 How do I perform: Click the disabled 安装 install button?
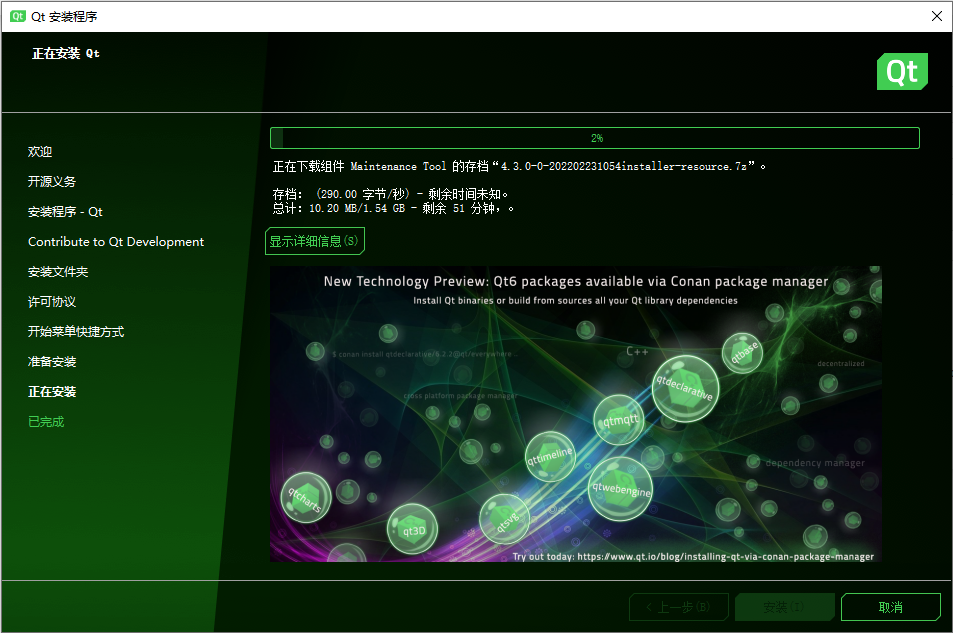784,607
